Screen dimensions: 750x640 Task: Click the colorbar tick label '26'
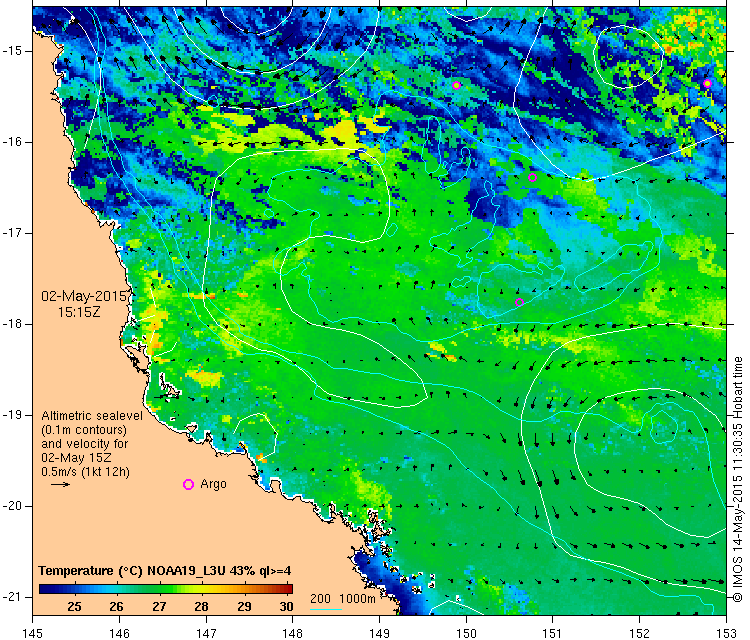(116, 607)
